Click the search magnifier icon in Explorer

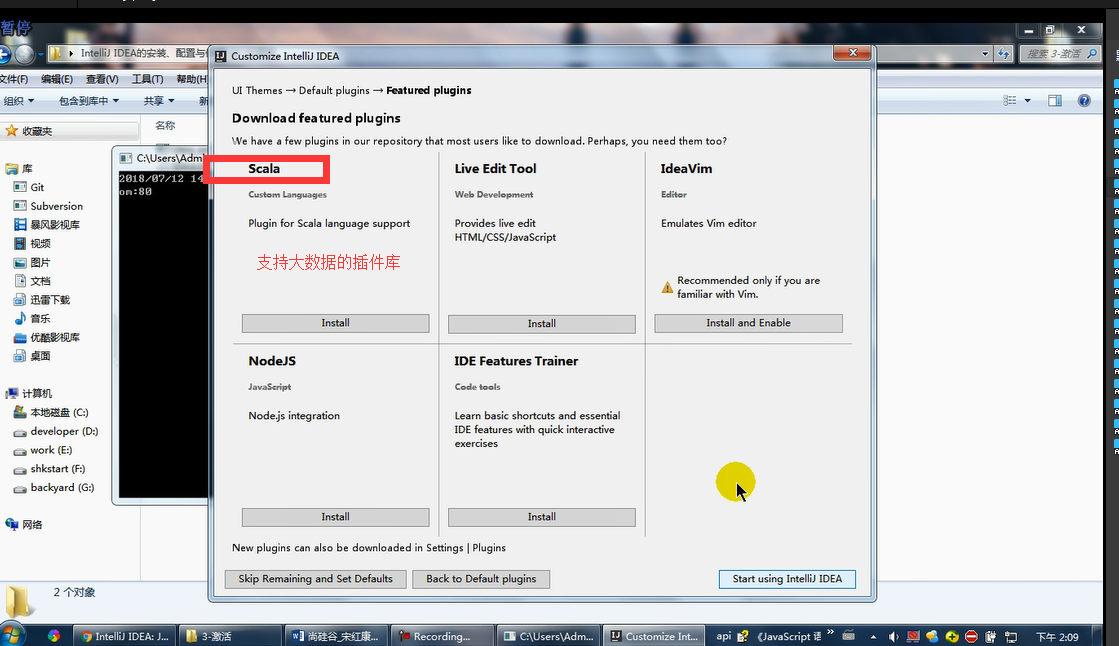click(x=1092, y=54)
